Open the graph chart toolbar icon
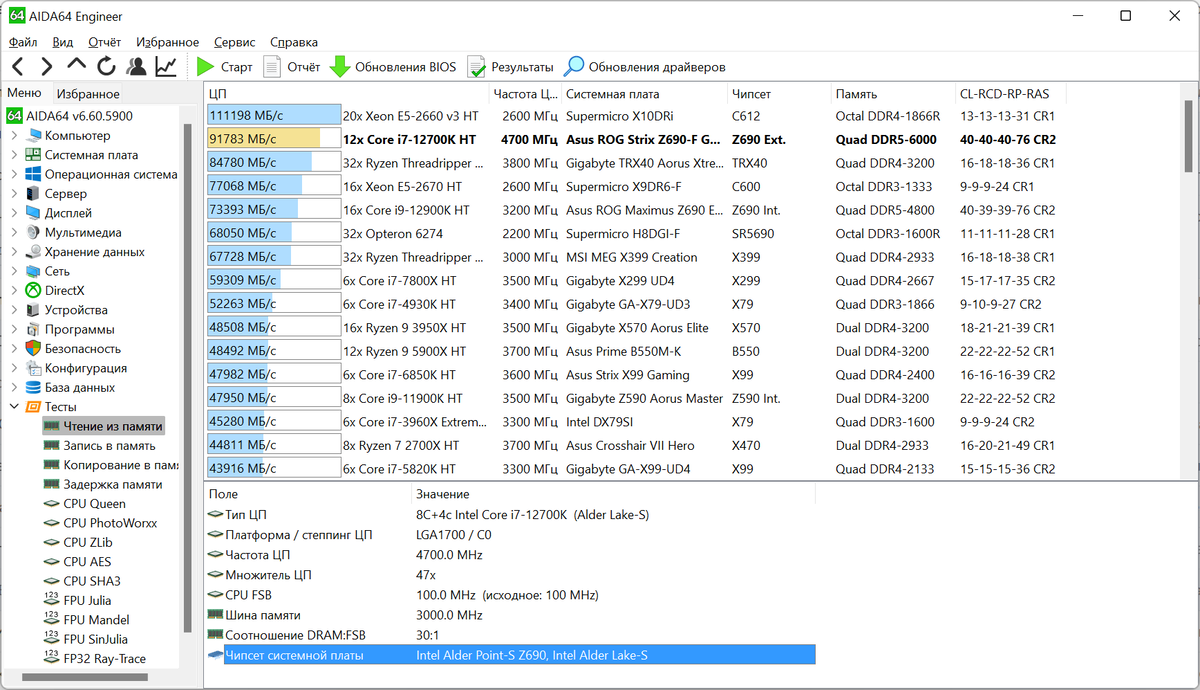The width and height of the screenshot is (1200, 690). pos(166,67)
